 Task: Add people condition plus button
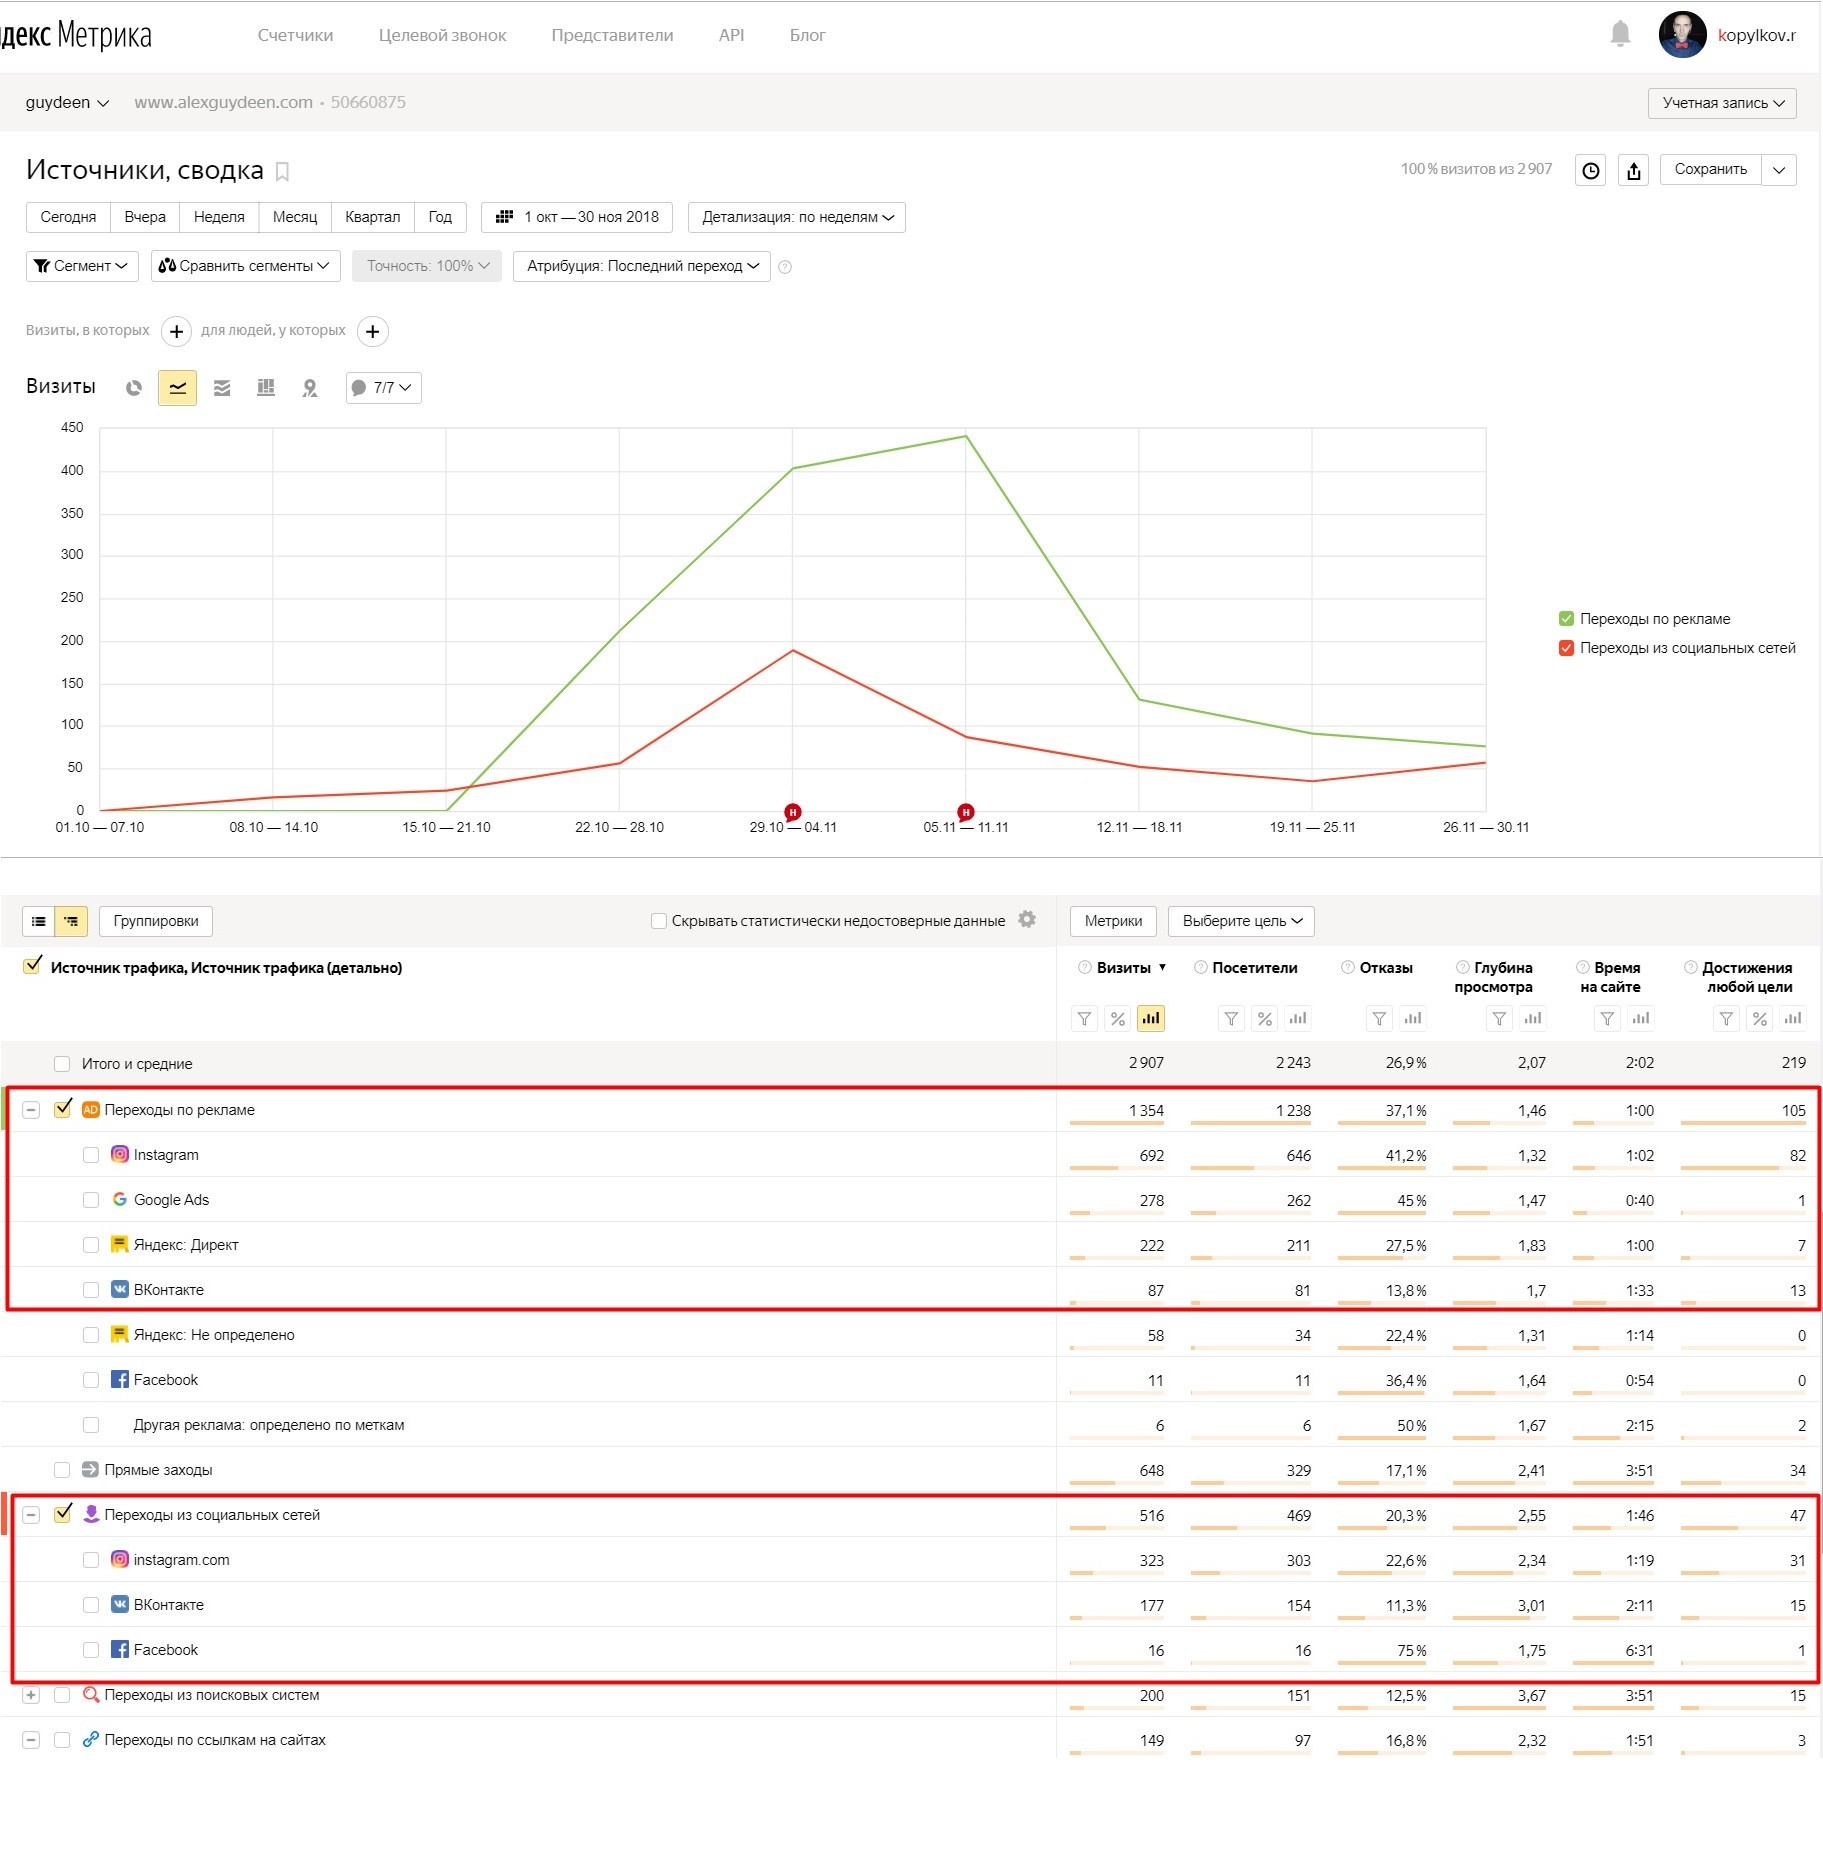373,331
